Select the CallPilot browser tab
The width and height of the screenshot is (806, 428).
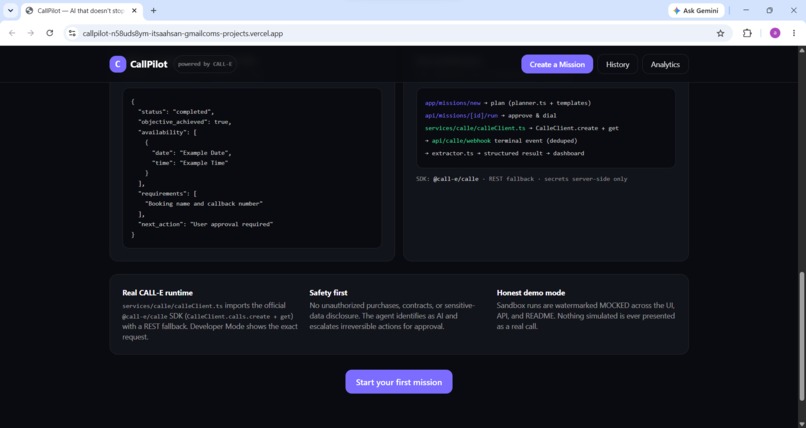click(x=80, y=10)
